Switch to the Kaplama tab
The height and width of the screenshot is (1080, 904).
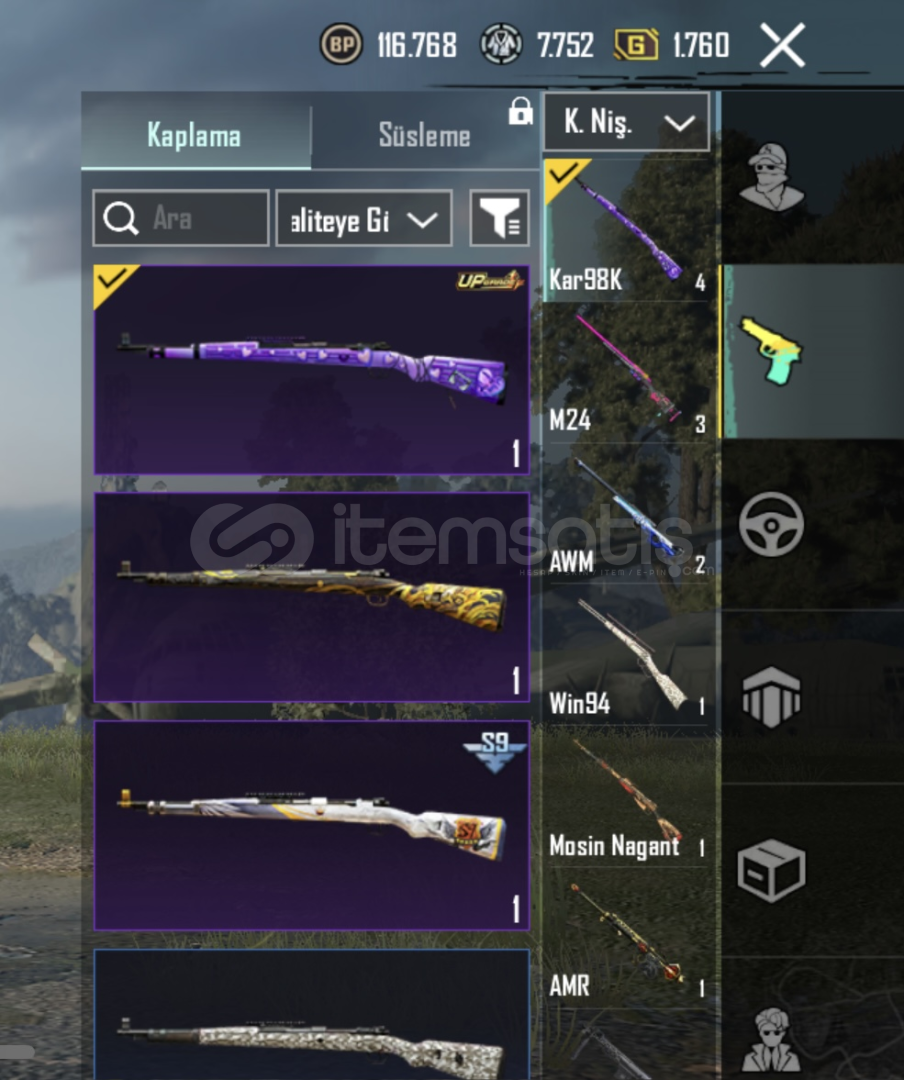(196, 134)
